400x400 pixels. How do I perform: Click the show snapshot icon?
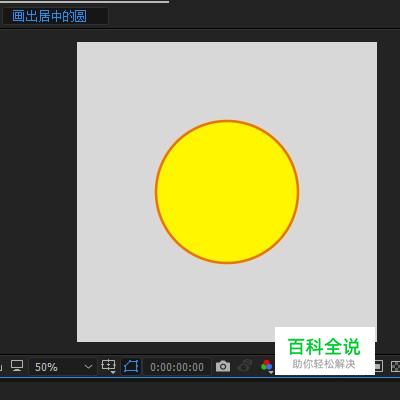coord(245,366)
